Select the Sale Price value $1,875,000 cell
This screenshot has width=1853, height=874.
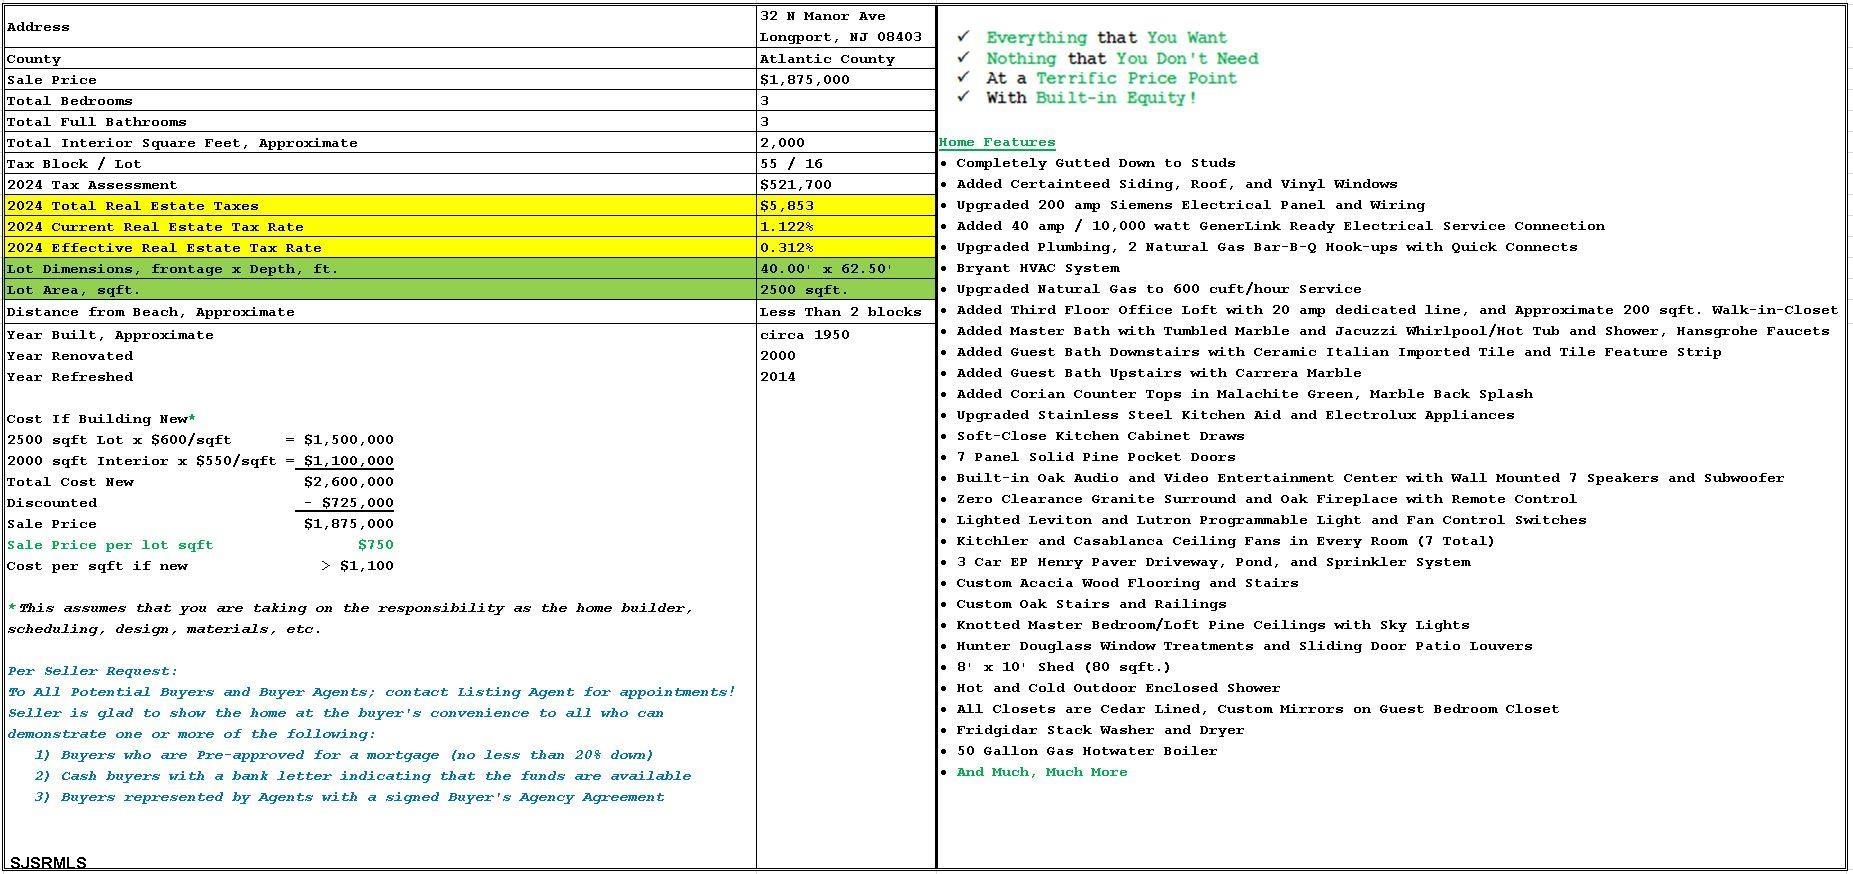coord(804,80)
